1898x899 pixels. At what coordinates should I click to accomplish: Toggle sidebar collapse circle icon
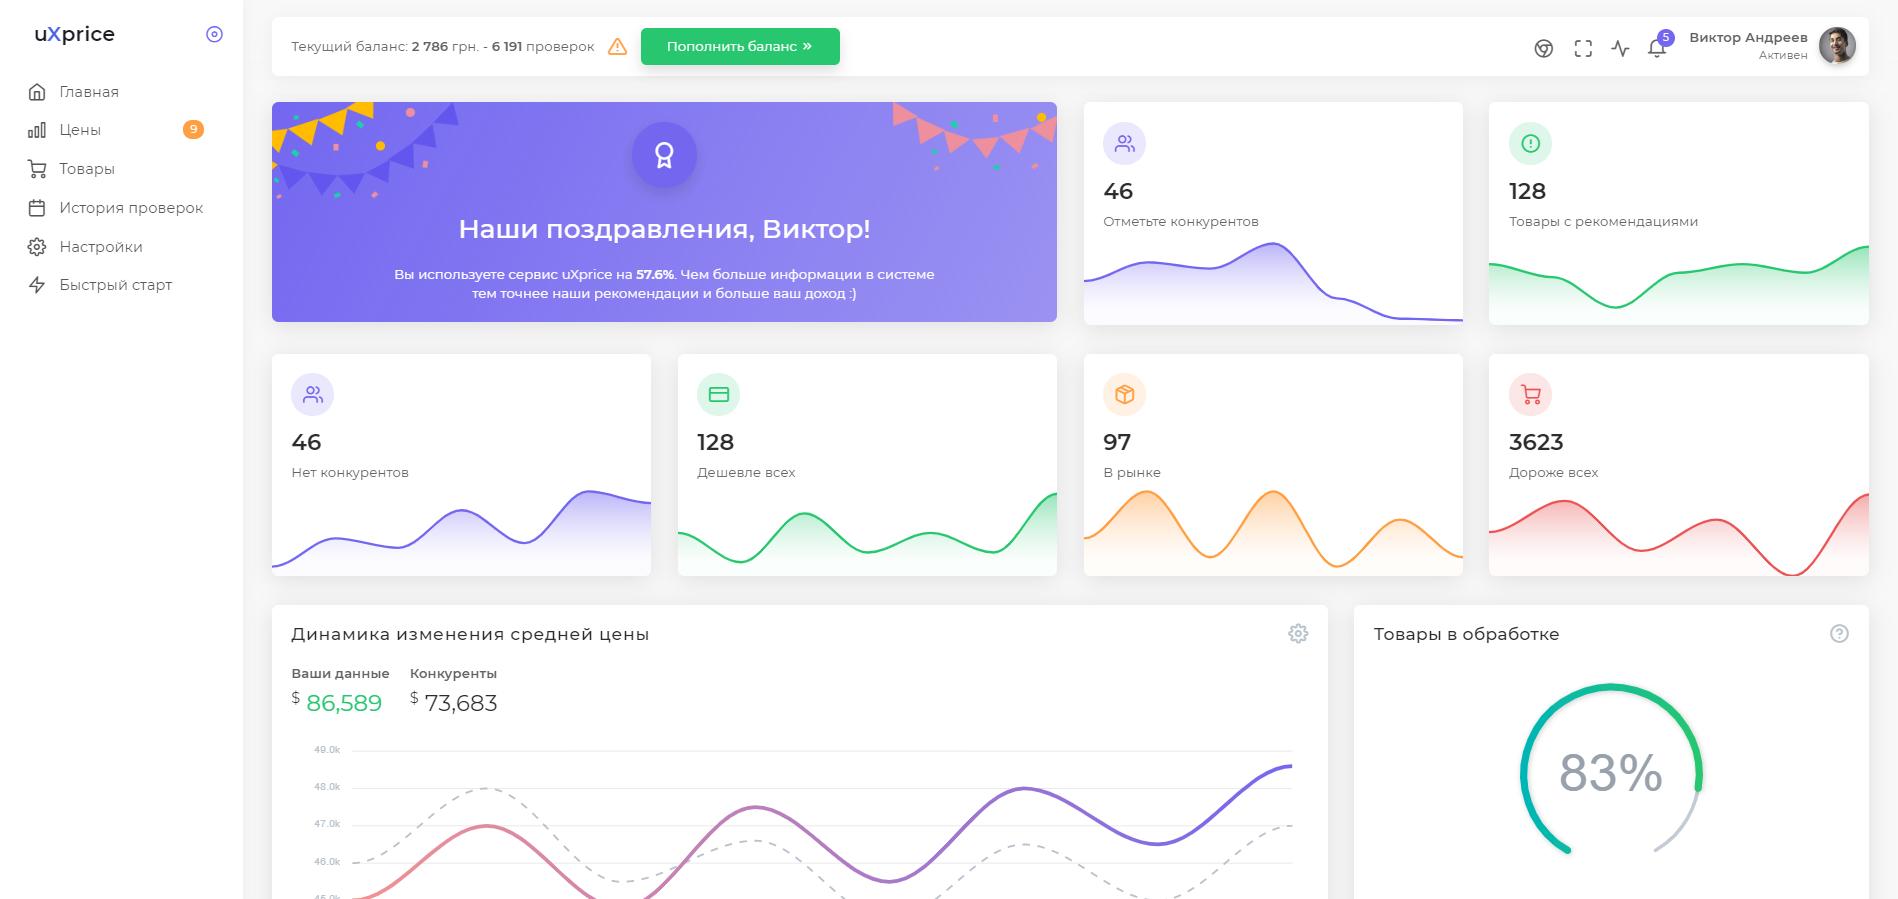[214, 34]
